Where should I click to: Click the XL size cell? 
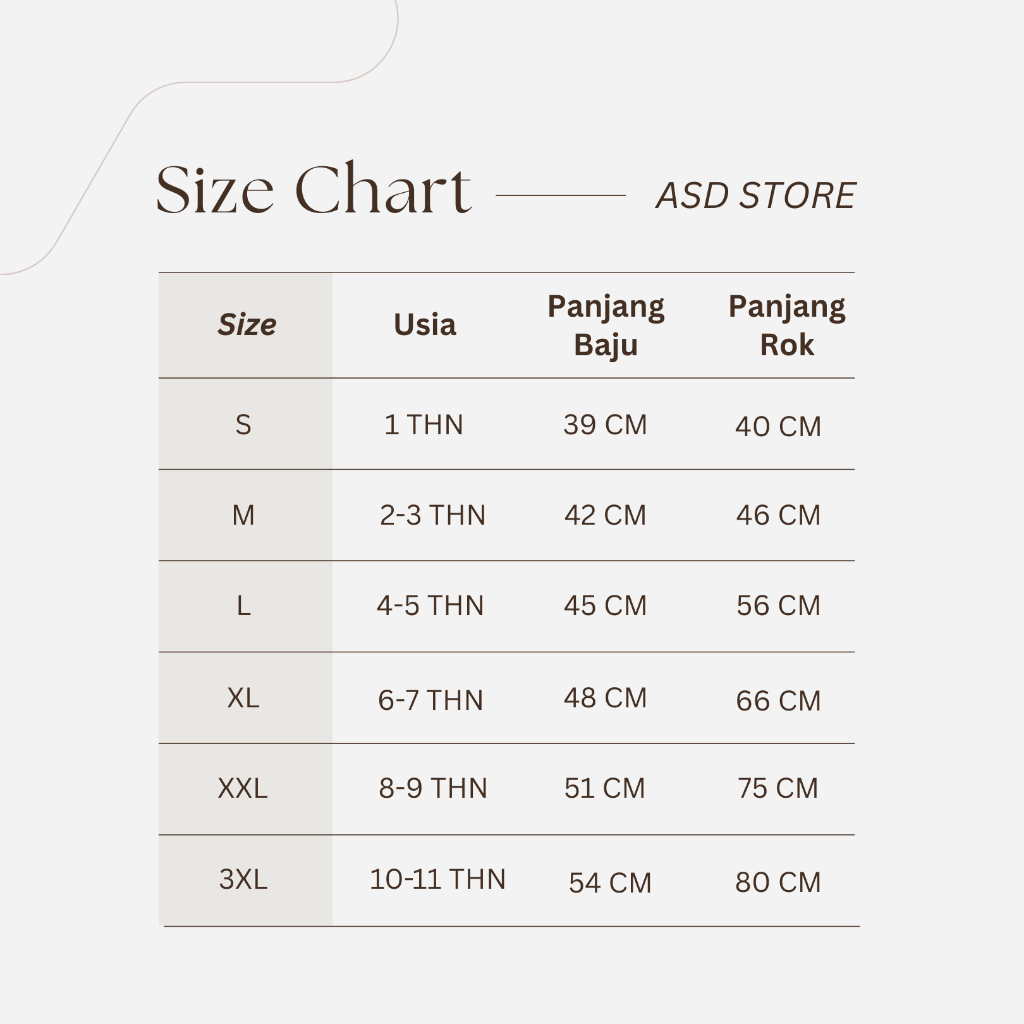[x=243, y=698]
